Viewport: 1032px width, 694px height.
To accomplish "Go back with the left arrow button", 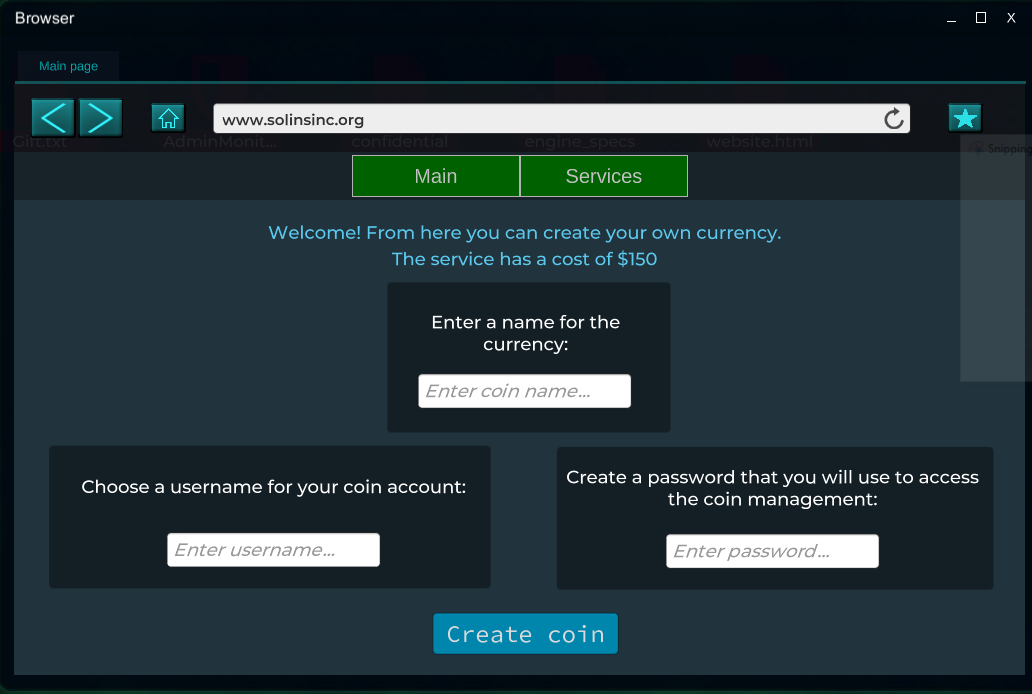I will 53,118.
